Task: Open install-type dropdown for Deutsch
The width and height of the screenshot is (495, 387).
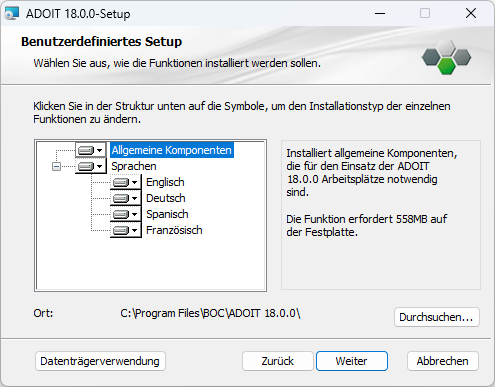Action: pyautogui.click(x=126, y=198)
